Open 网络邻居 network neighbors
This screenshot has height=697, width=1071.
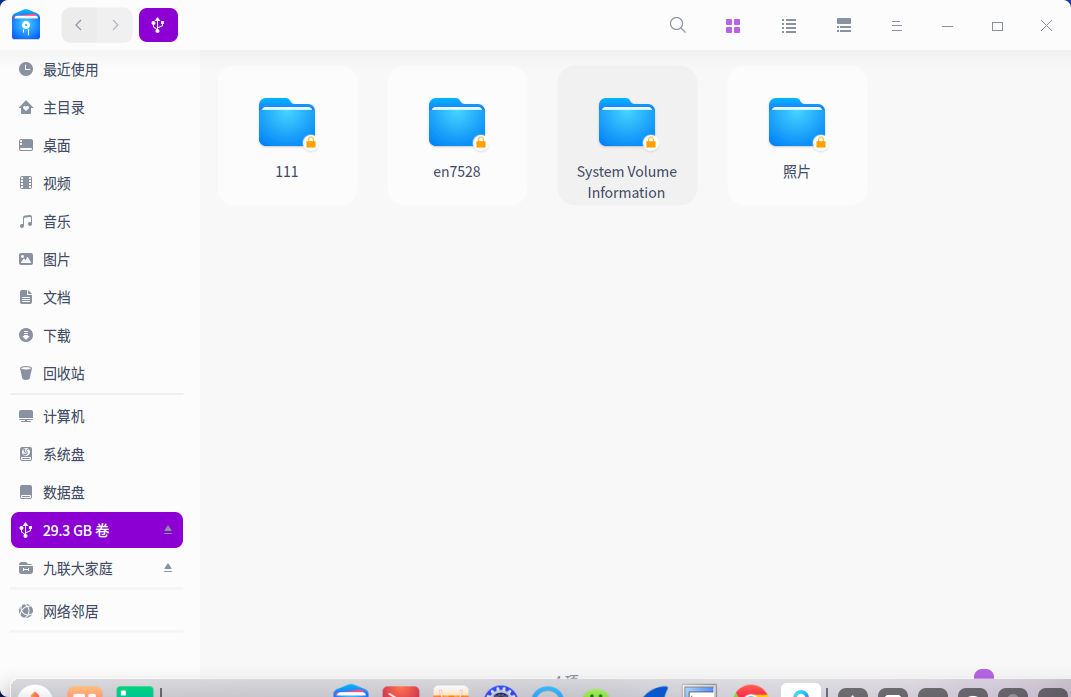pyautogui.click(x=97, y=612)
